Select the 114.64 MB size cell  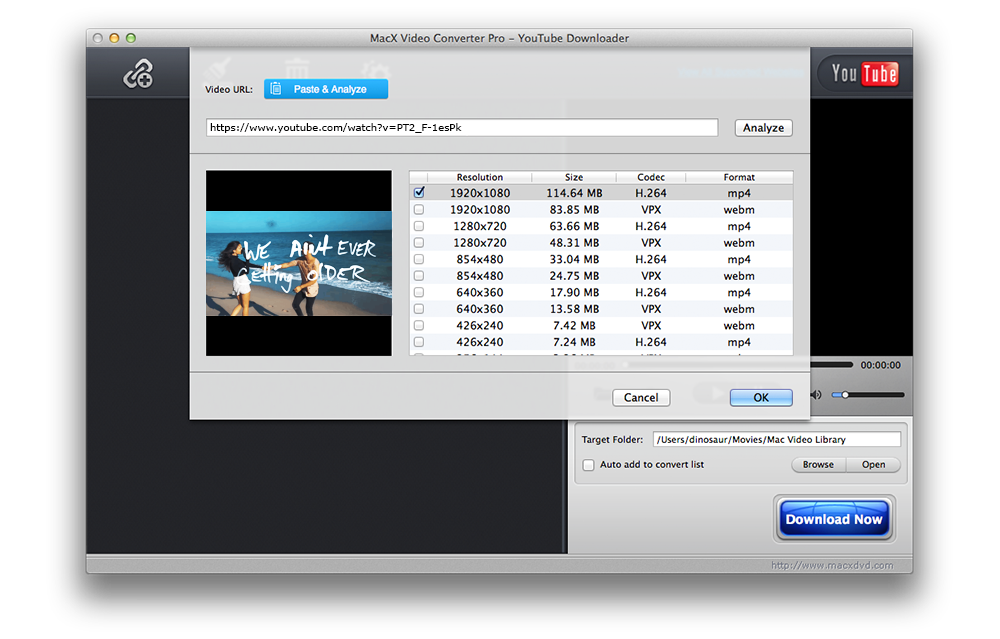tap(574, 193)
